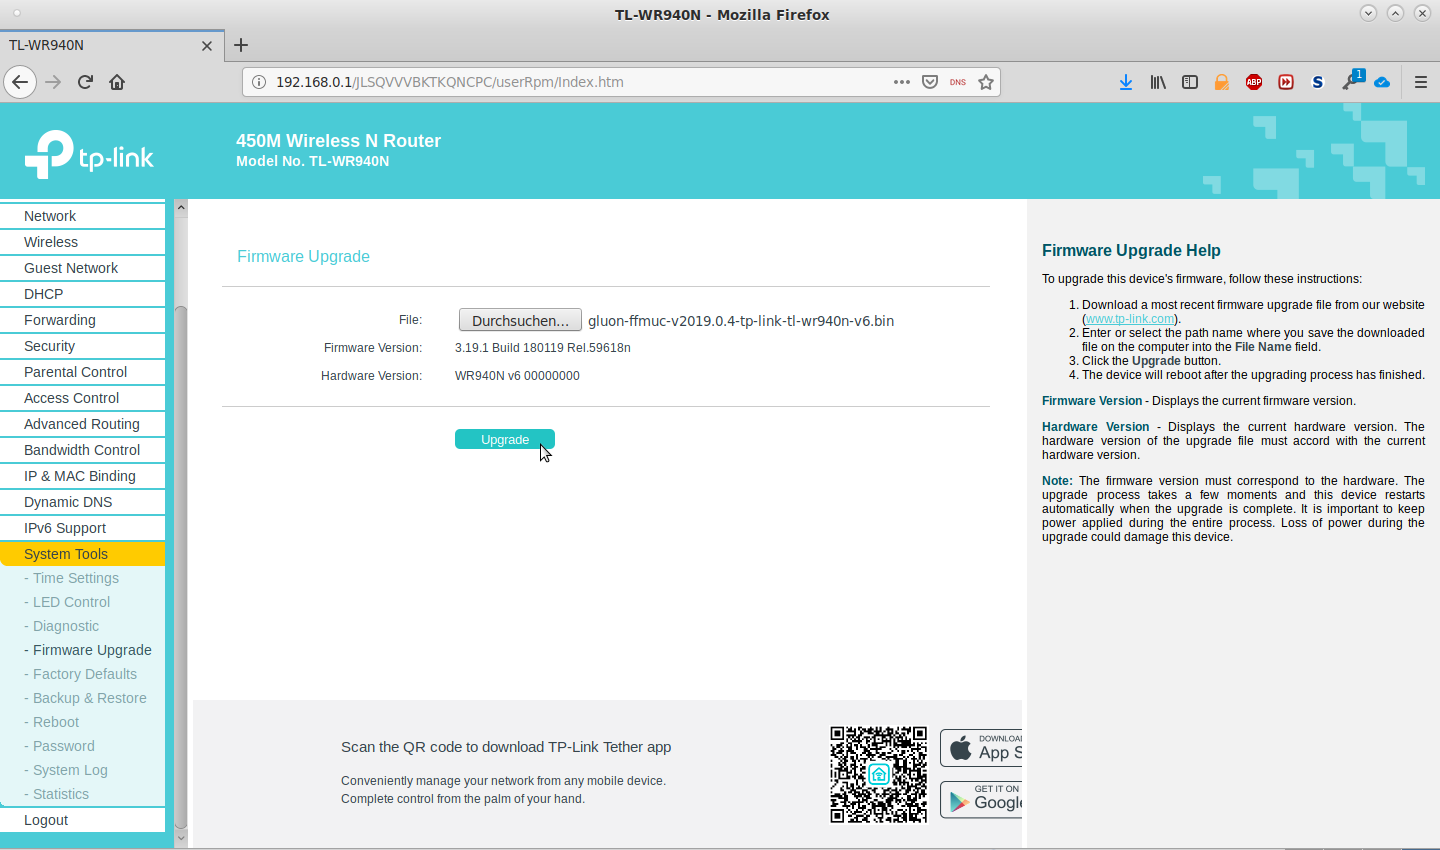The height and width of the screenshot is (850, 1440).
Task: Expand the Wireless menu section
Action: (51, 242)
